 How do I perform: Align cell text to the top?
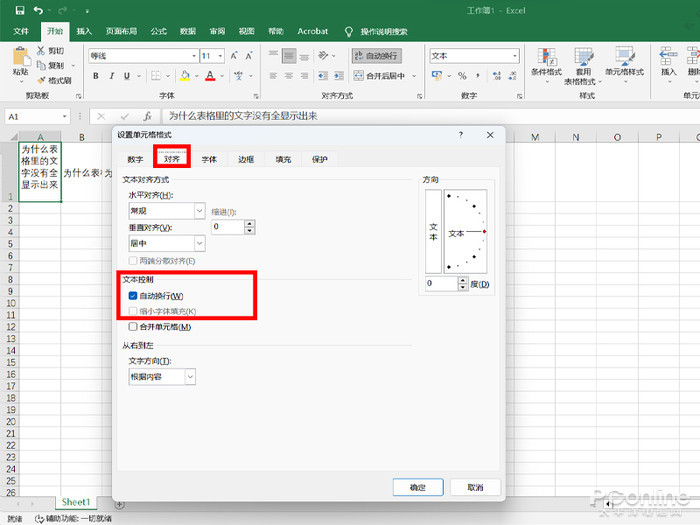[x=273, y=55]
